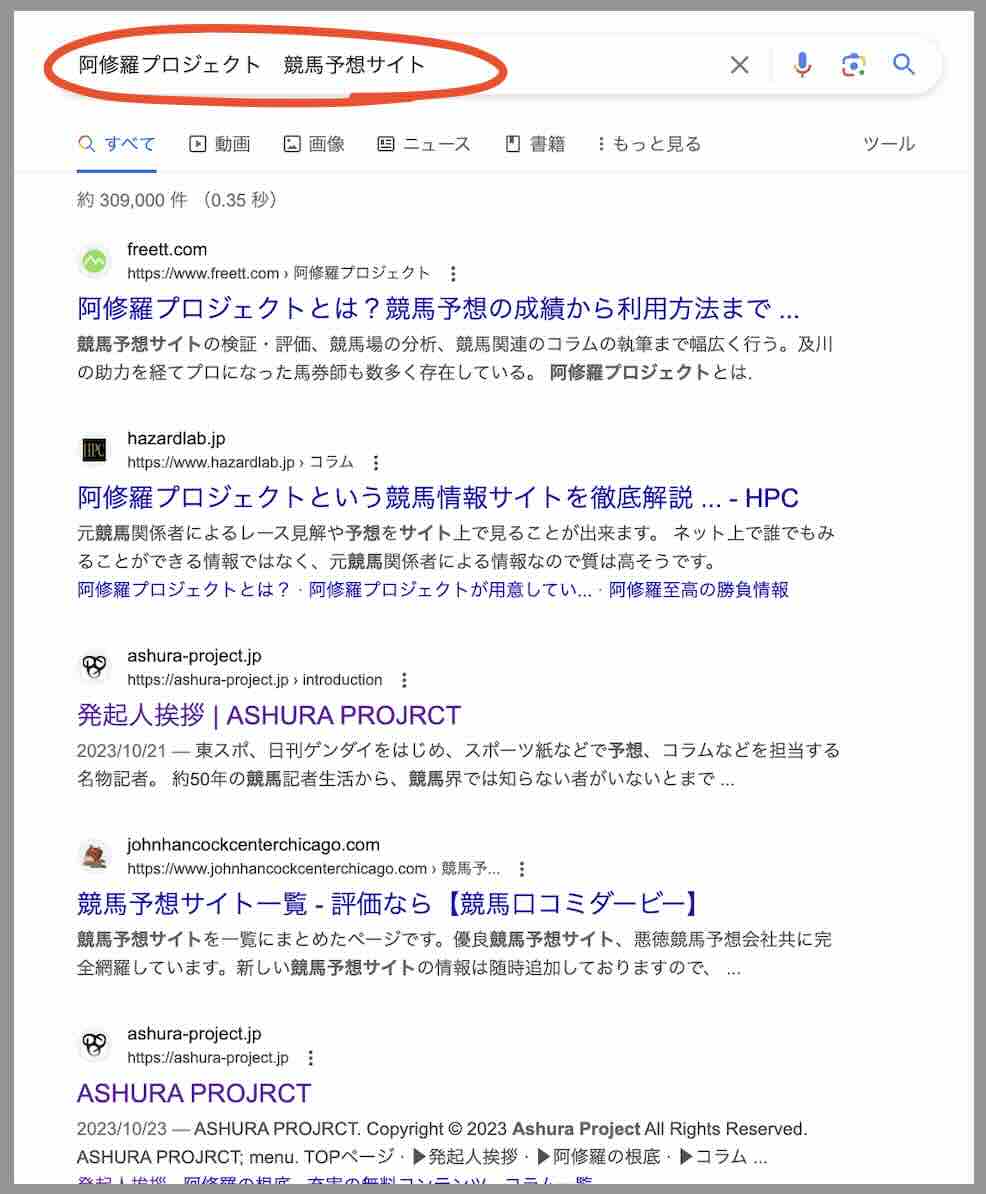Click the johnhancockcenterchicago.com favicon
The height and width of the screenshot is (1194, 986).
pyautogui.click(x=94, y=855)
